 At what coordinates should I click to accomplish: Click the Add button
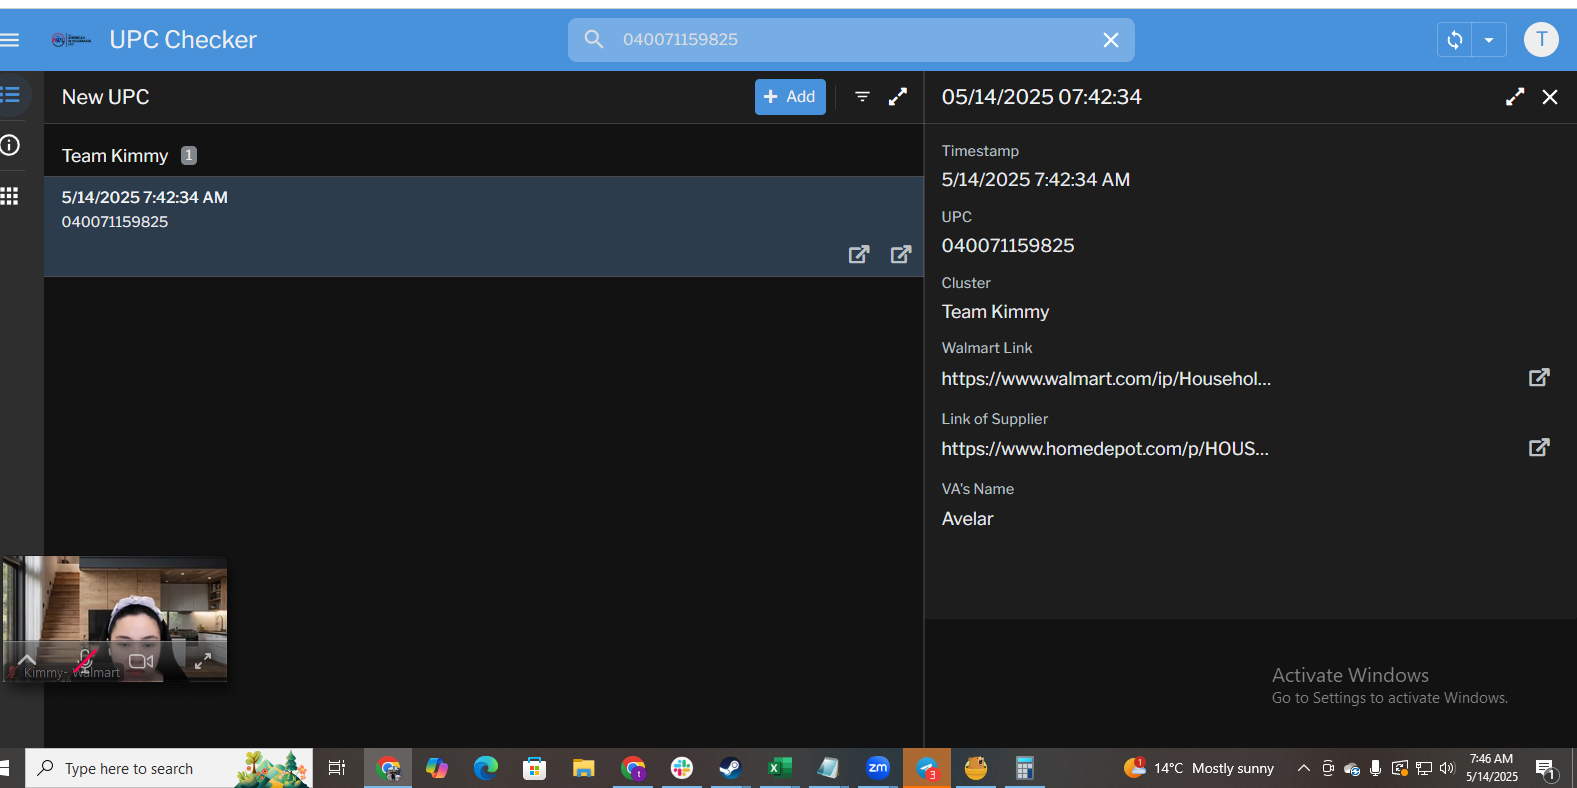[790, 97]
